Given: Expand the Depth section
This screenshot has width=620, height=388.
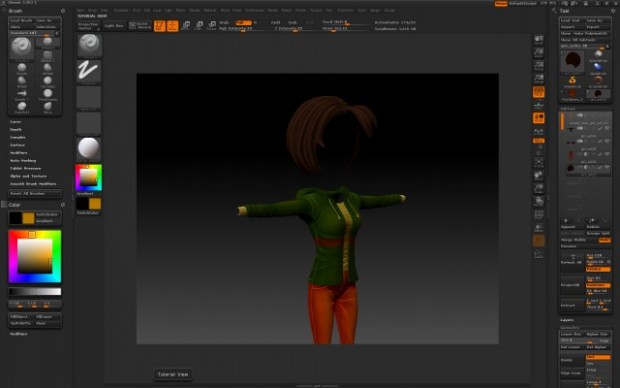Looking at the screenshot, I should (x=16, y=130).
